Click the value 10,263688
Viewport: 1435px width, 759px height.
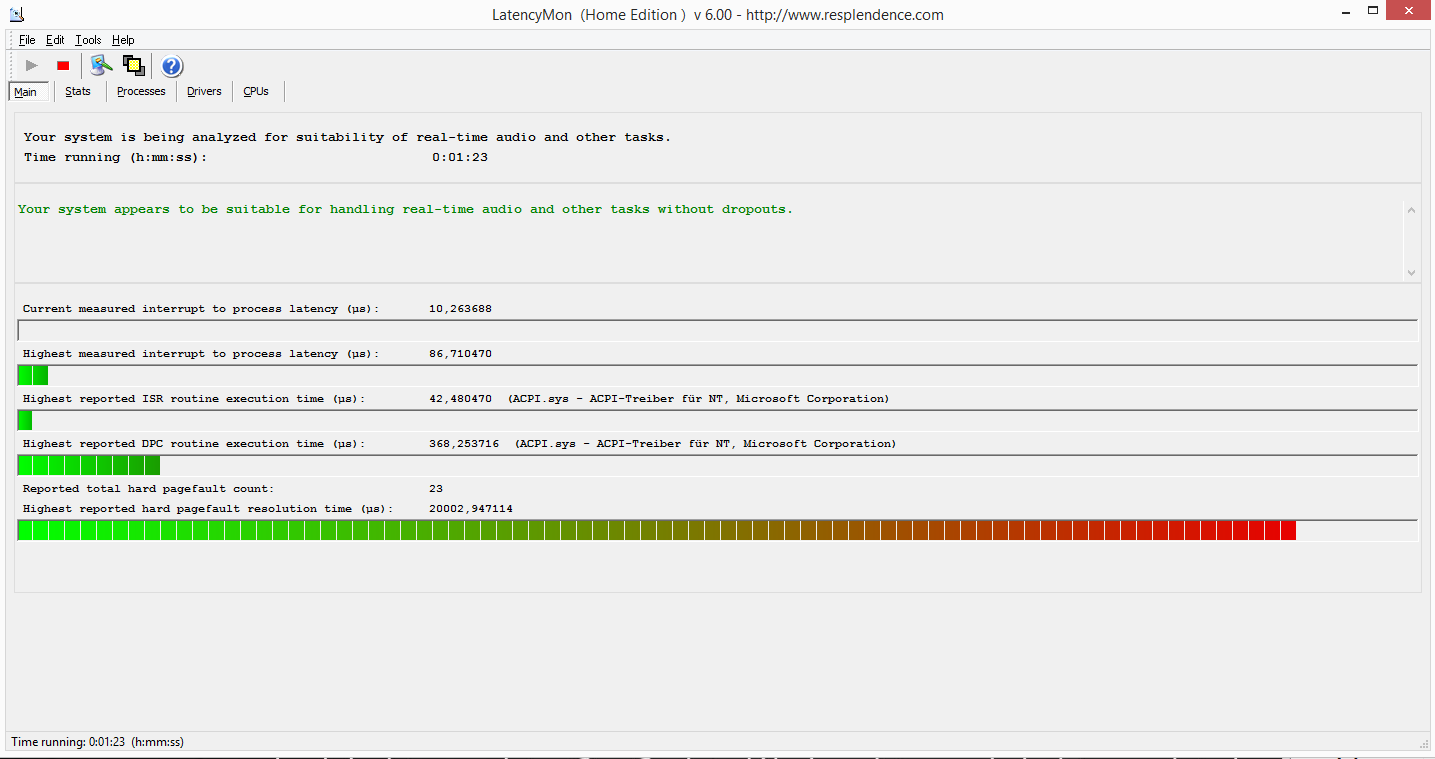460,309
